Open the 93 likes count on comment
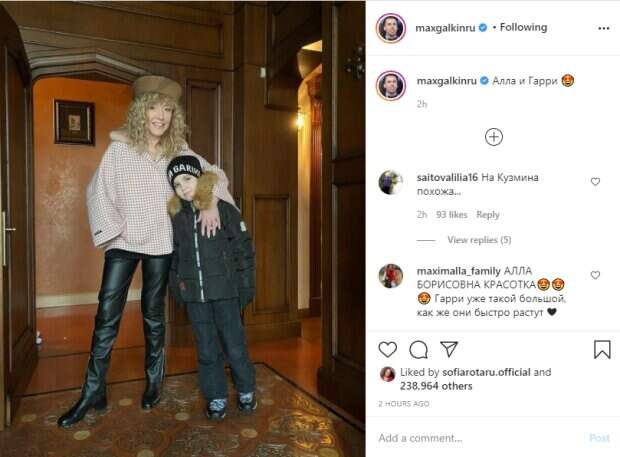Screen dimensions: 620x457 (x=452, y=215)
